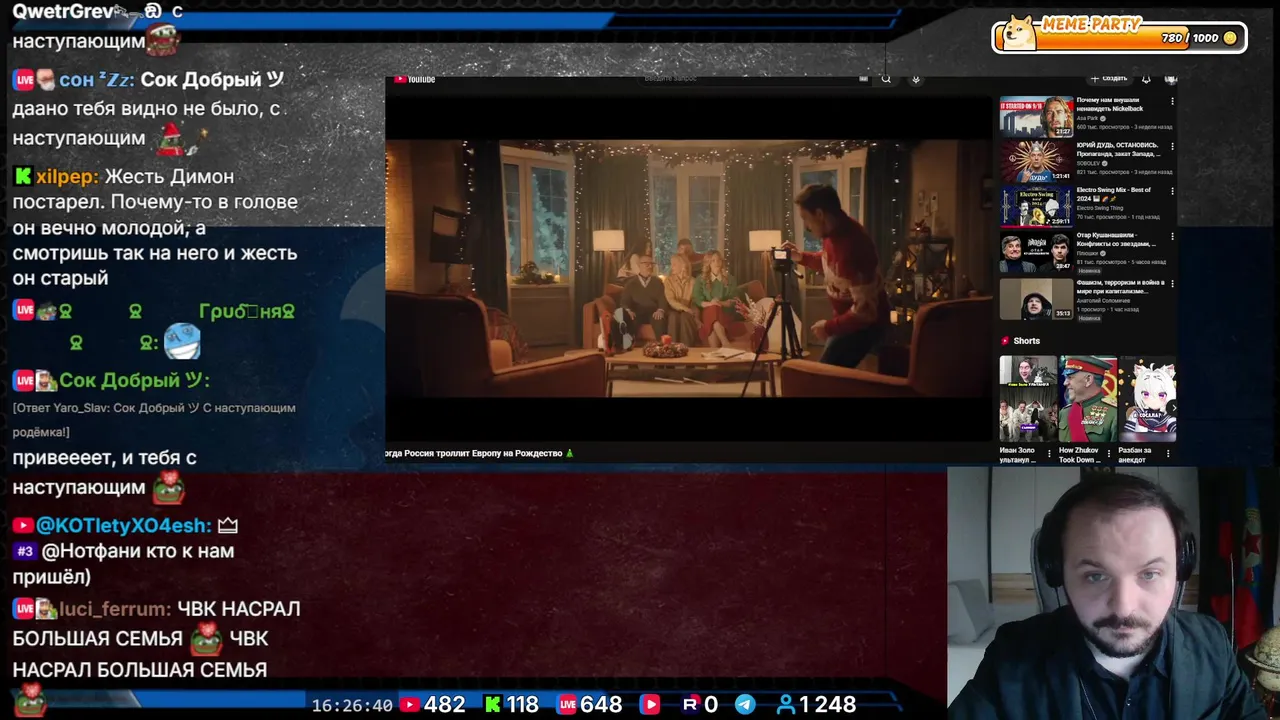Click next arrow on Shorts carousel

pos(1172,407)
